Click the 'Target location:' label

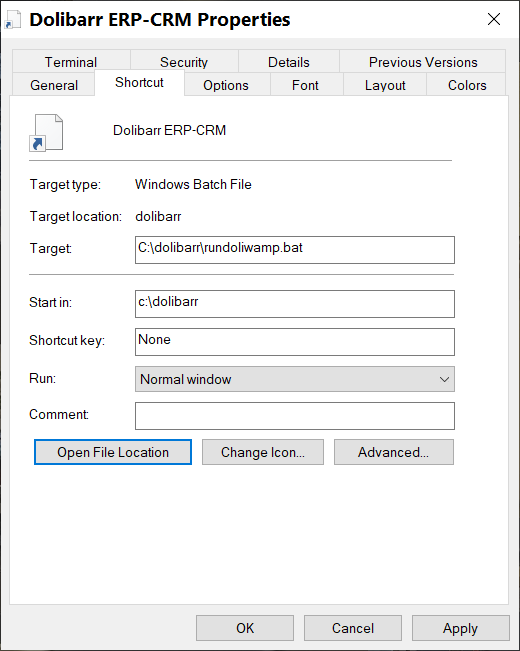tap(76, 216)
